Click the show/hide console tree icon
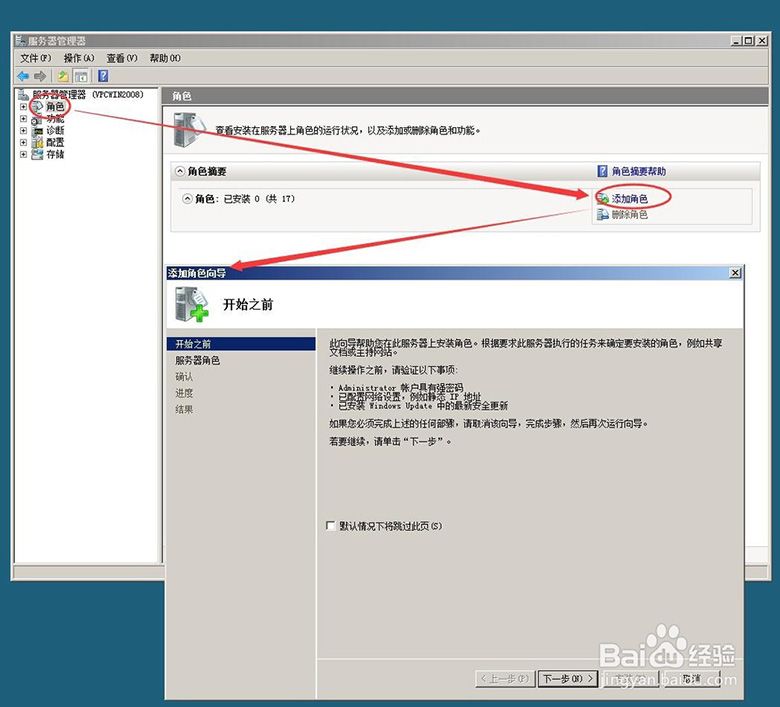This screenshot has height=707, width=780. click(x=81, y=76)
